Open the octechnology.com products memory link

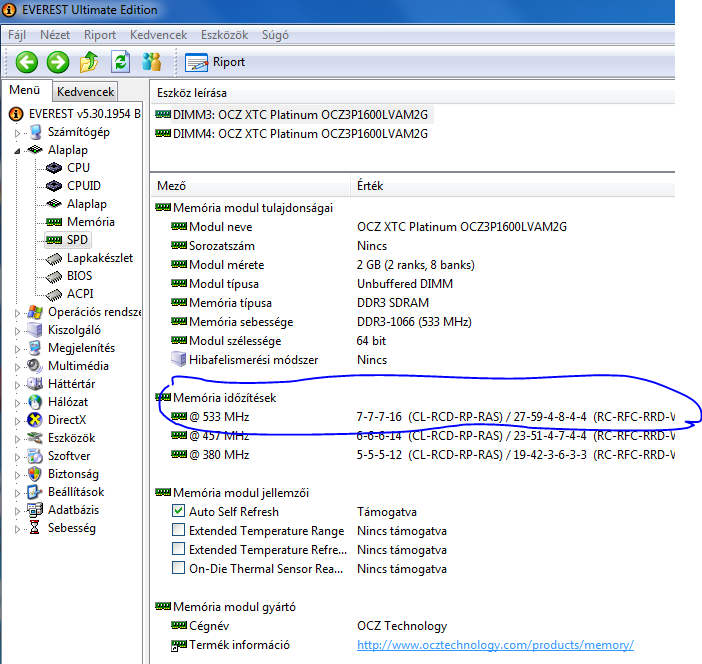point(495,645)
